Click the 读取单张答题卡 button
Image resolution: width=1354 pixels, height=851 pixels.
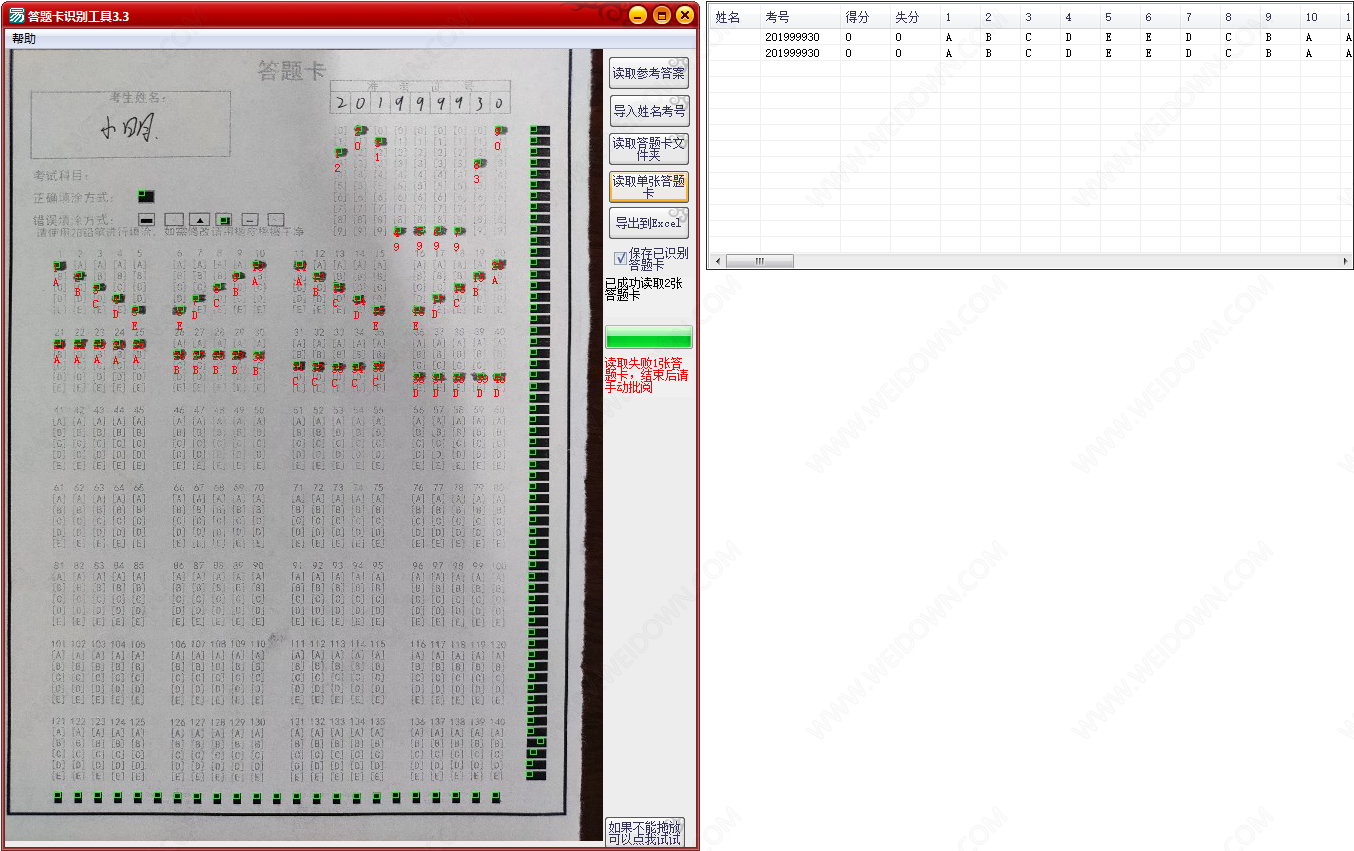pos(649,187)
